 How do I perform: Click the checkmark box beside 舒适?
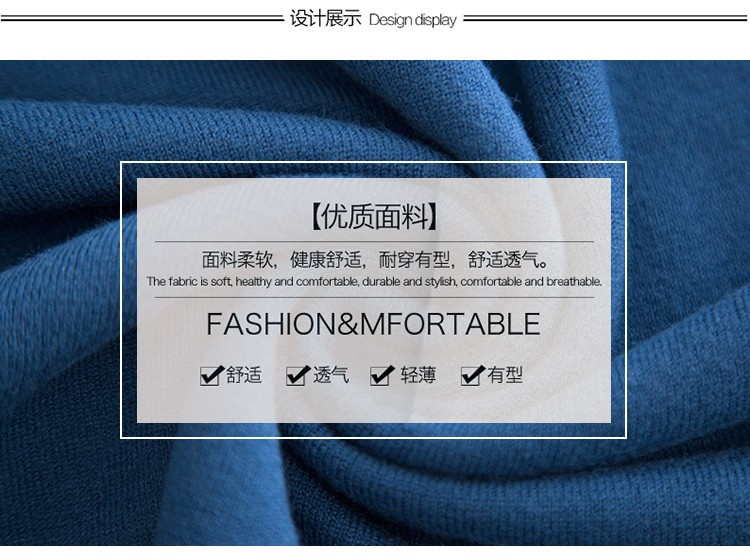pyautogui.click(x=212, y=375)
